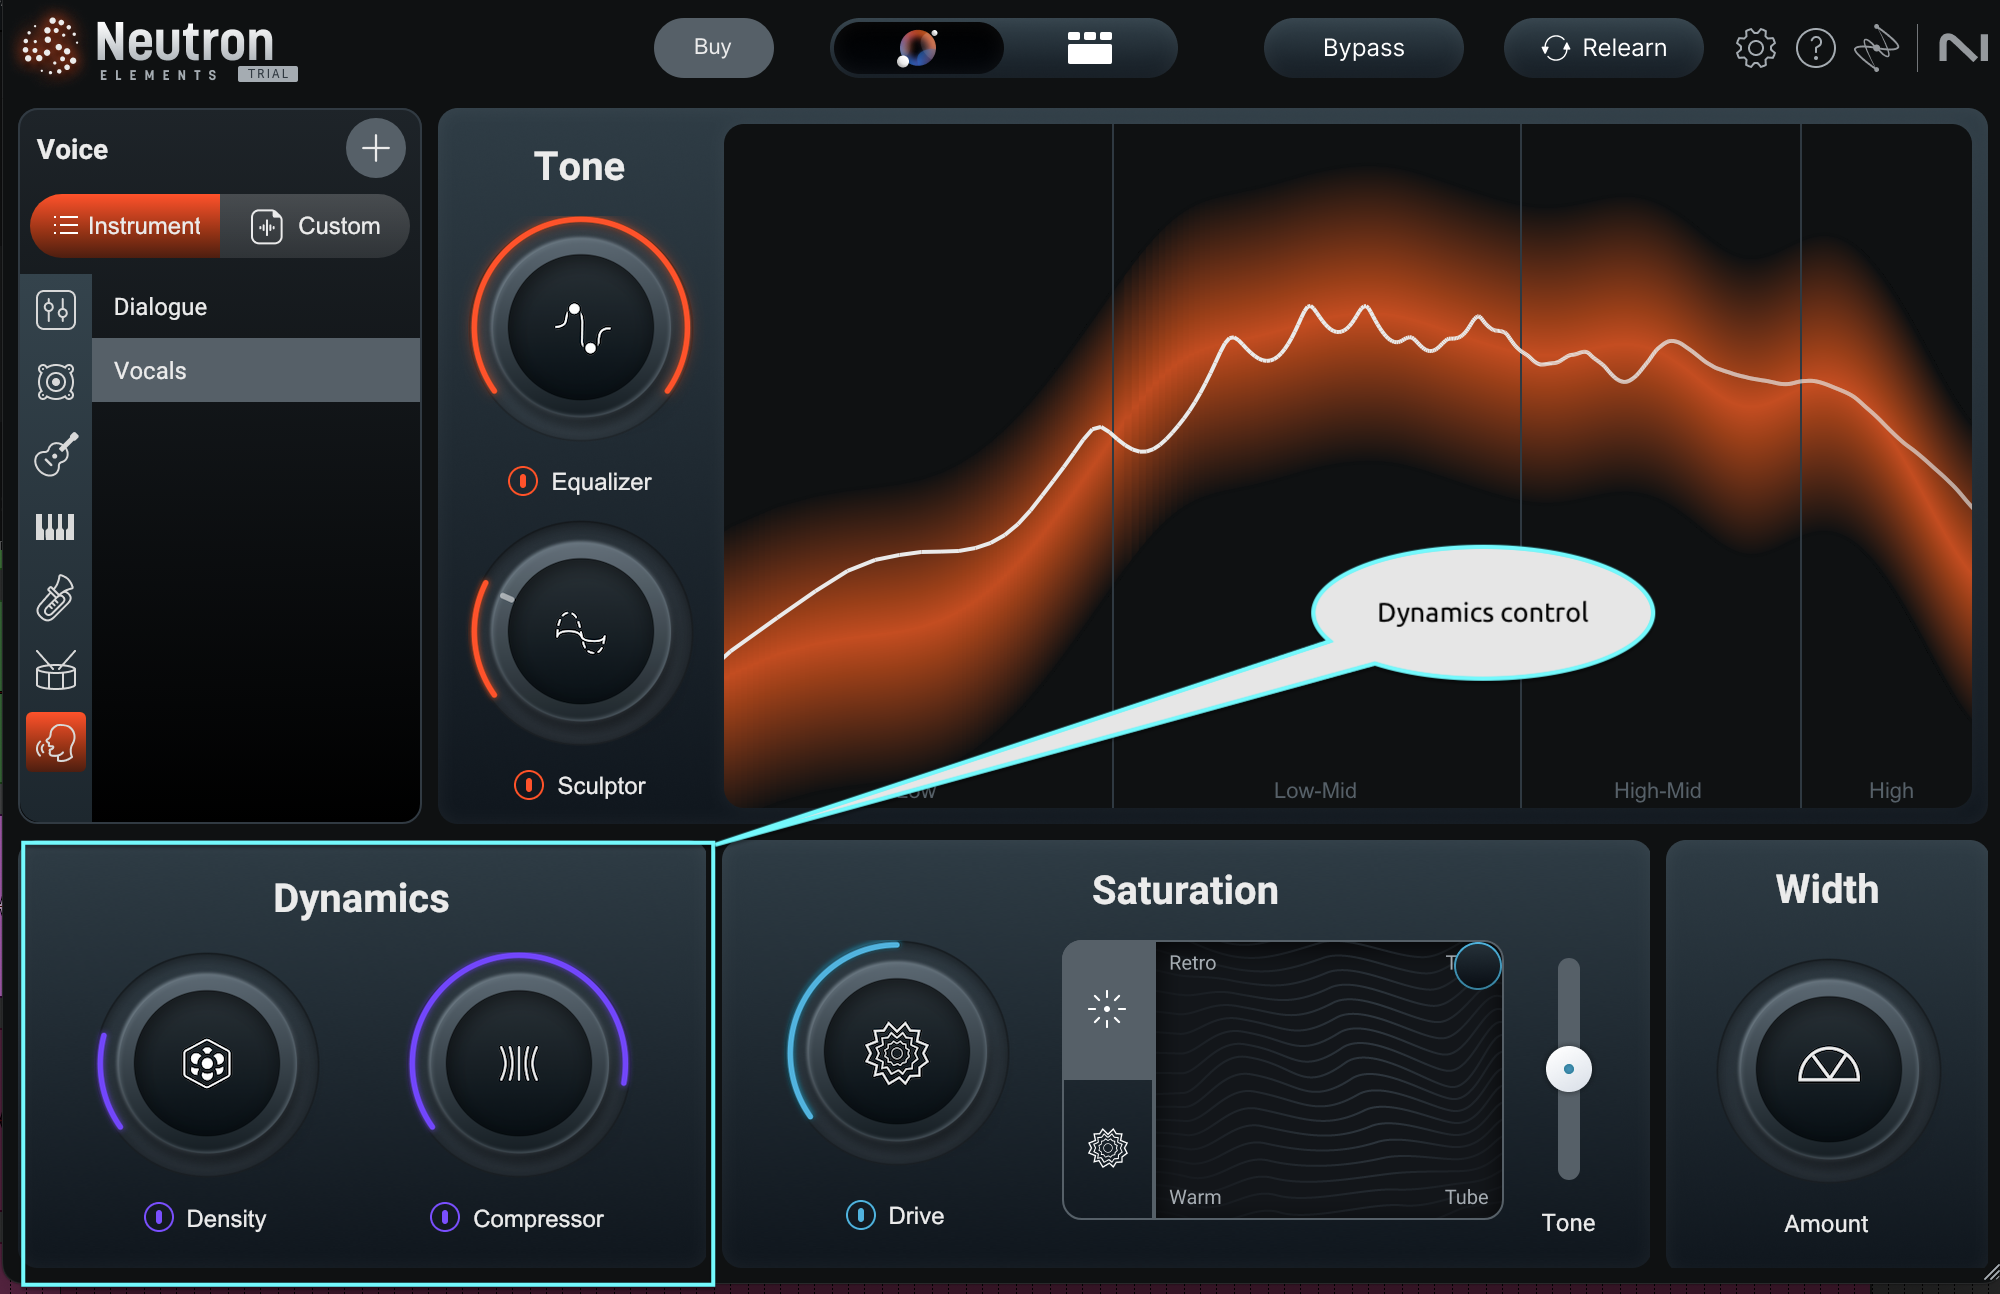Click the High-Mid band label
The width and height of the screenshot is (2000, 1294).
click(1657, 791)
